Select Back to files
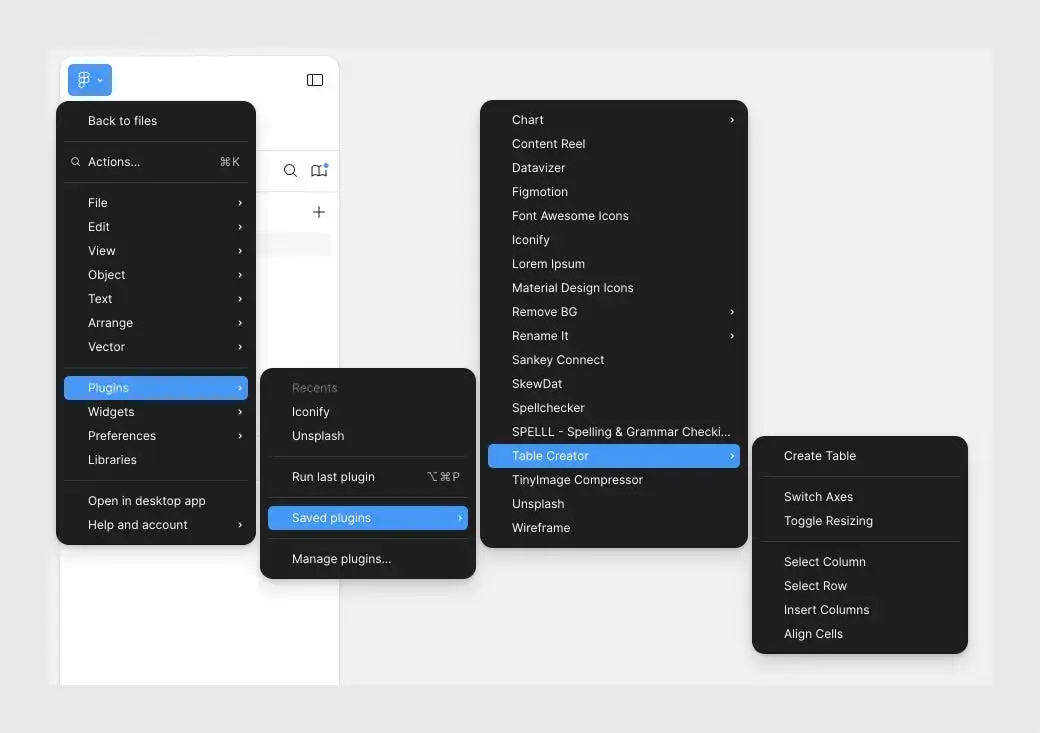Screen dimensions: 1040x733 click(x=122, y=121)
